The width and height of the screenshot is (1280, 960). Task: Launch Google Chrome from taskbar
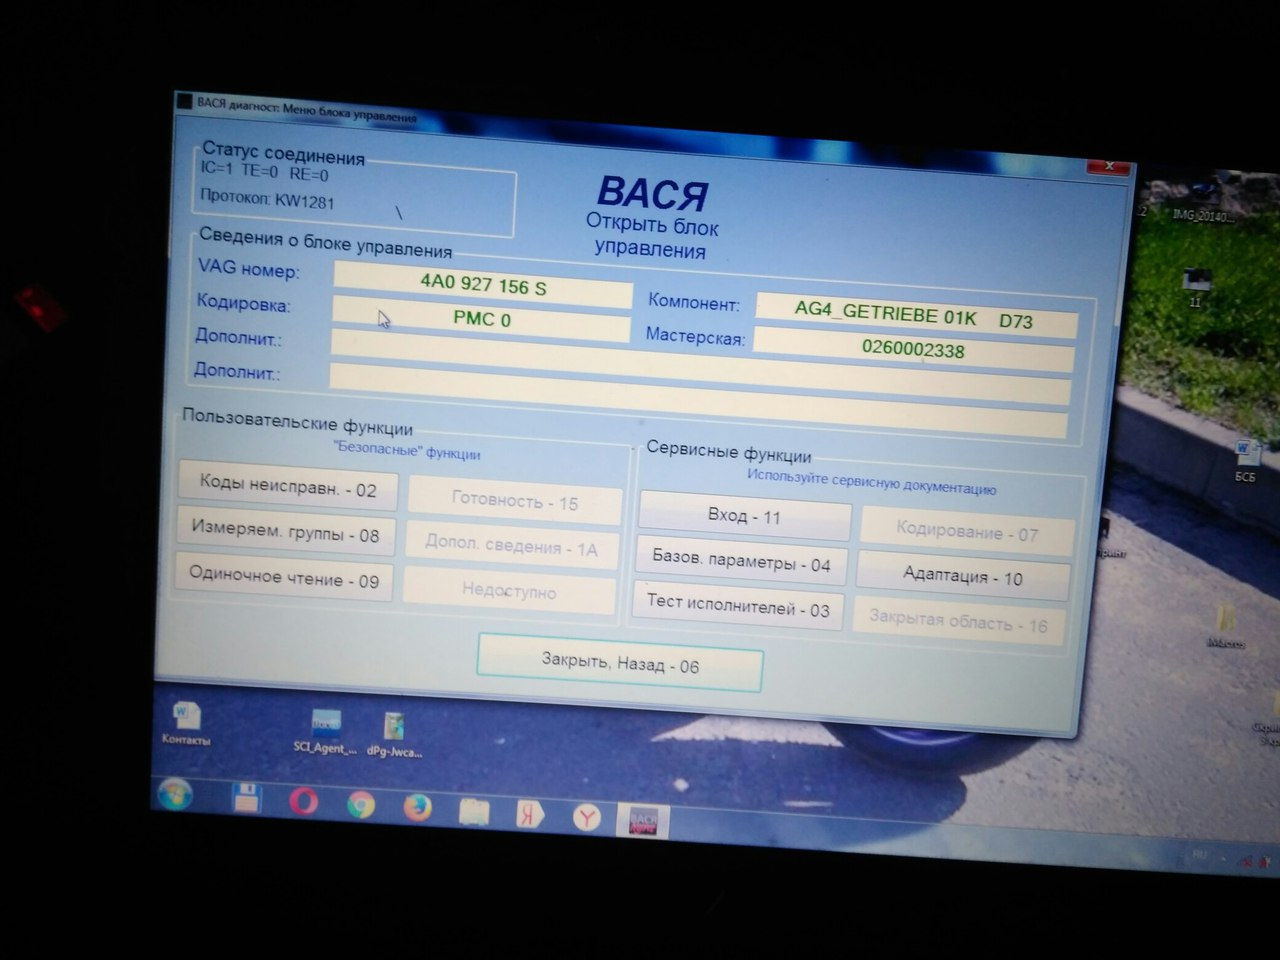[x=361, y=804]
